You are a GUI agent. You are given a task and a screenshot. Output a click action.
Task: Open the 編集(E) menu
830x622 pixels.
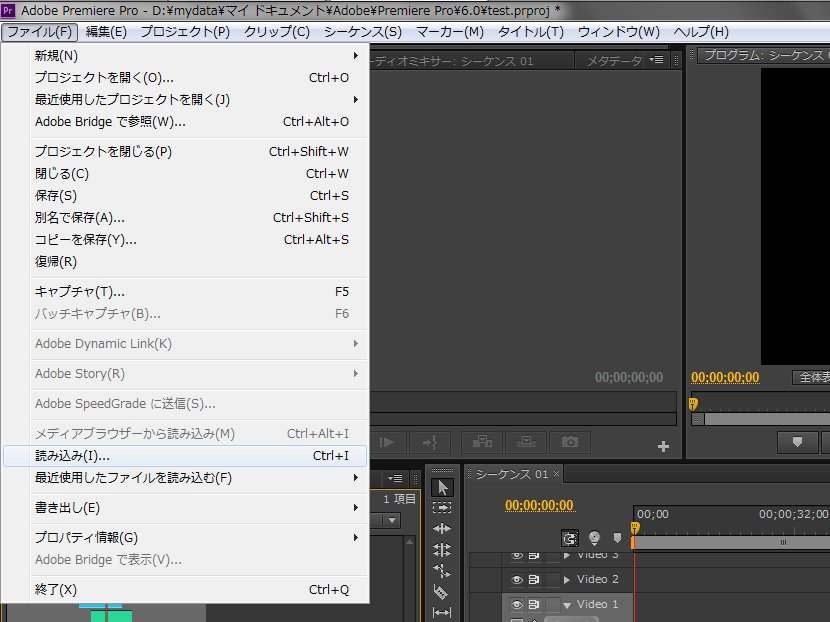click(106, 32)
